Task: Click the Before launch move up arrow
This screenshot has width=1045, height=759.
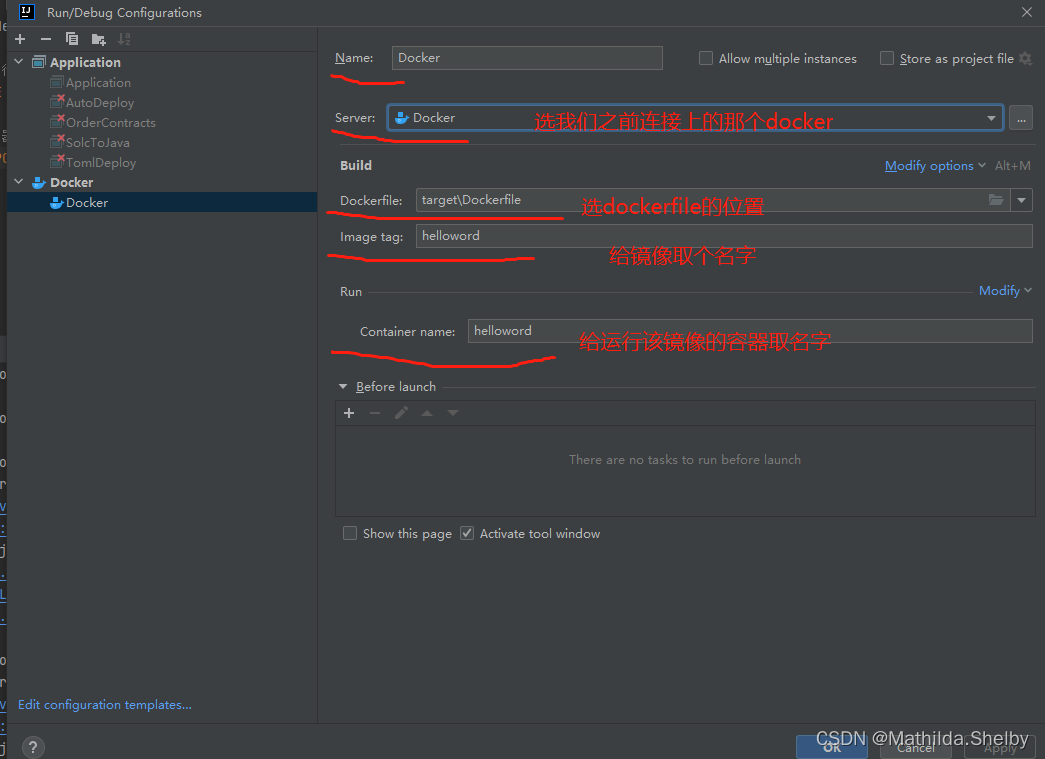Action: point(427,413)
